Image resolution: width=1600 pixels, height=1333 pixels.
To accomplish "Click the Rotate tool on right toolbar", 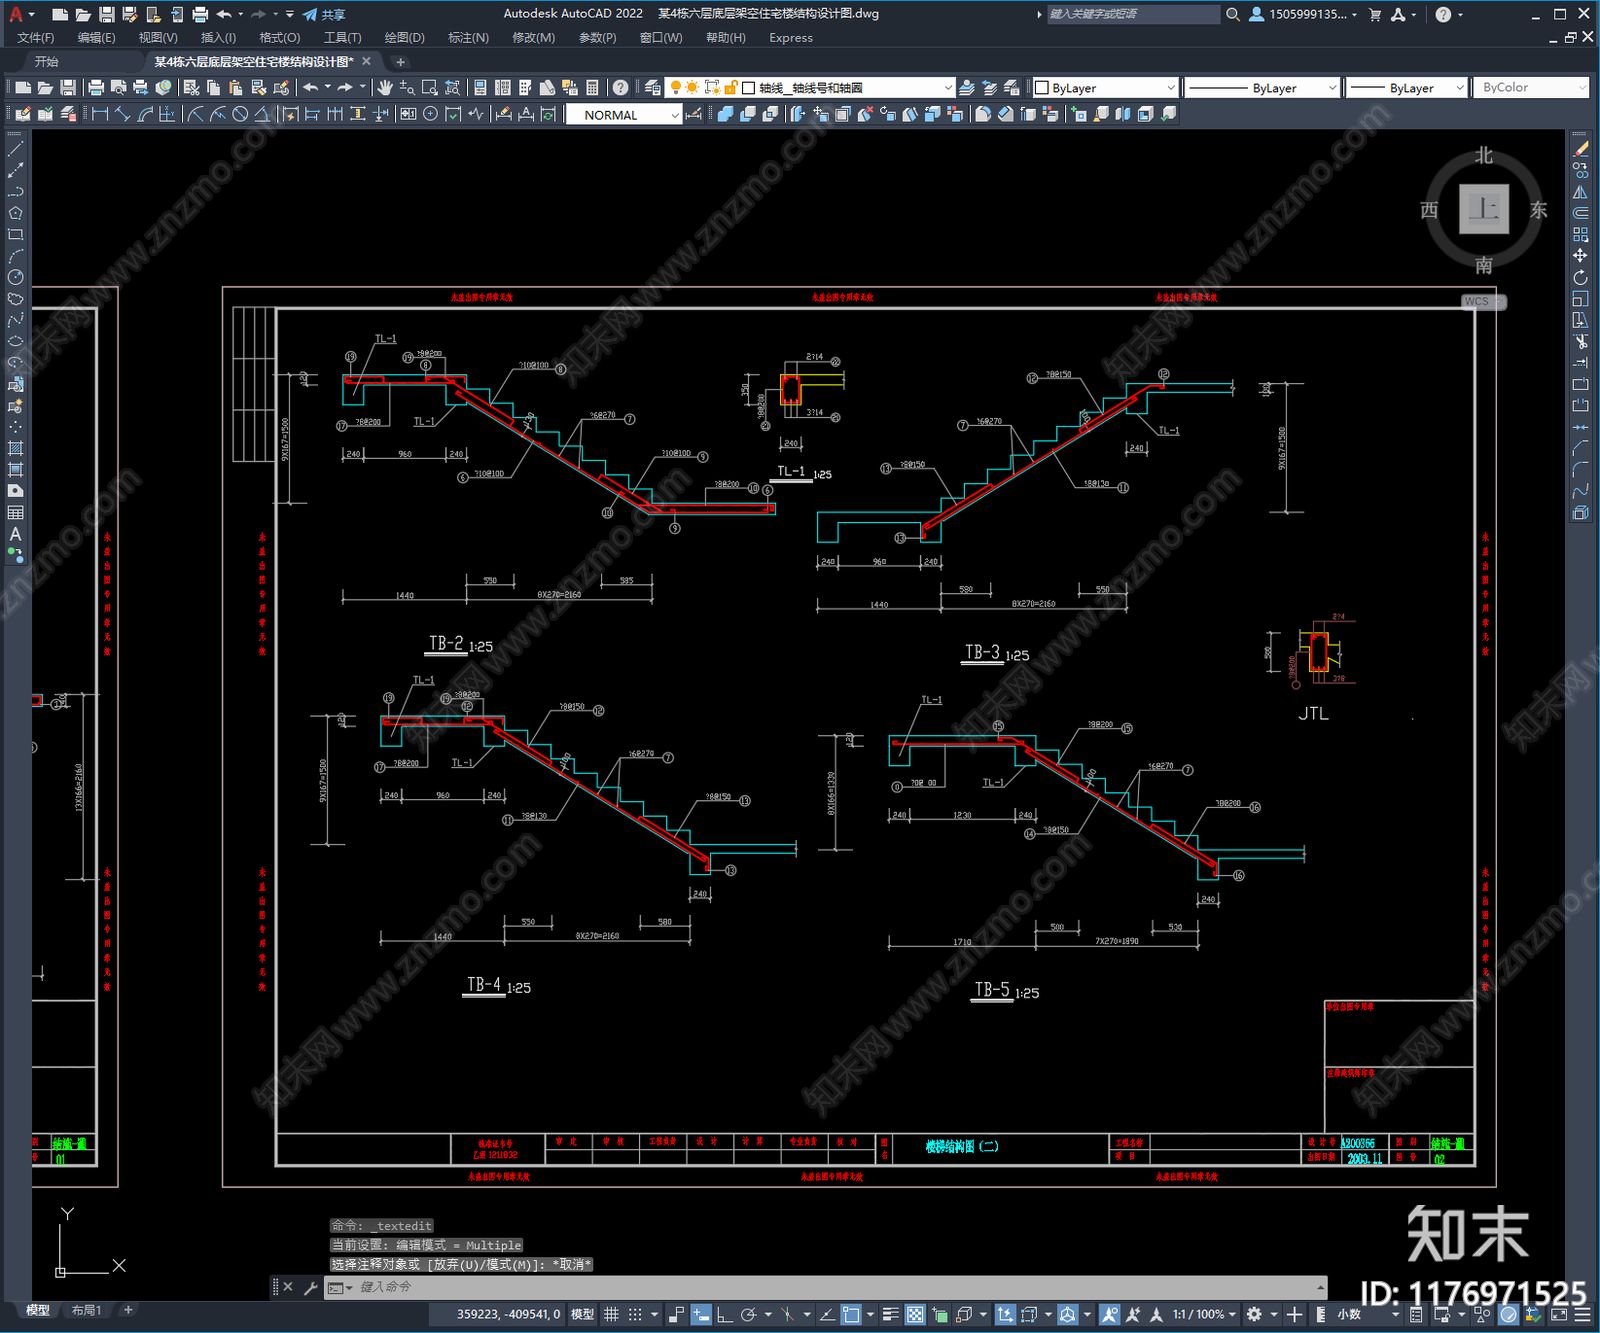I will pyautogui.click(x=1580, y=277).
